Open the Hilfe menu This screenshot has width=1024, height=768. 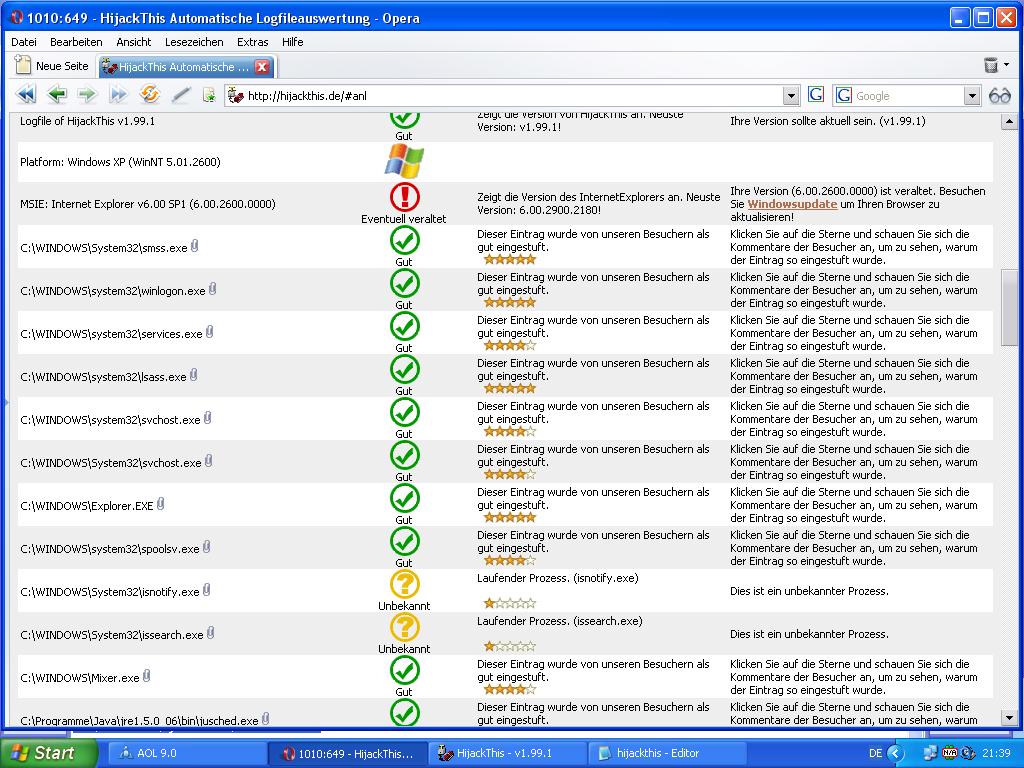pos(293,42)
